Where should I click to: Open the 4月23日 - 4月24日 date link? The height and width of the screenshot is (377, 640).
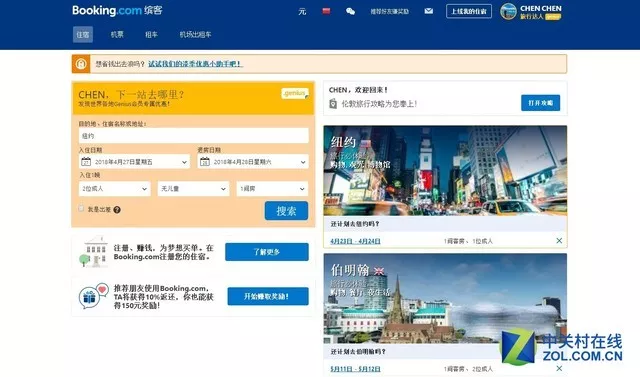(355, 241)
